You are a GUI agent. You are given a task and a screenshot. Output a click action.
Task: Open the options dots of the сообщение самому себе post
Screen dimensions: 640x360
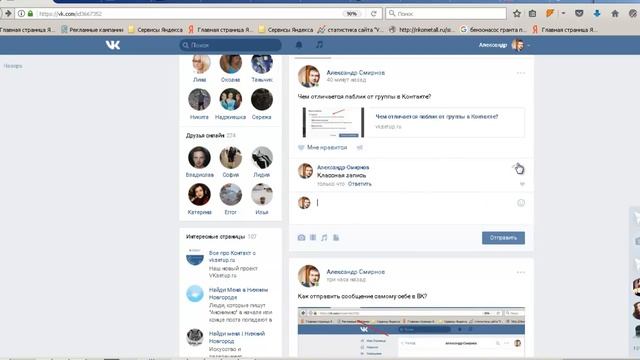click(x=520, y=272)
